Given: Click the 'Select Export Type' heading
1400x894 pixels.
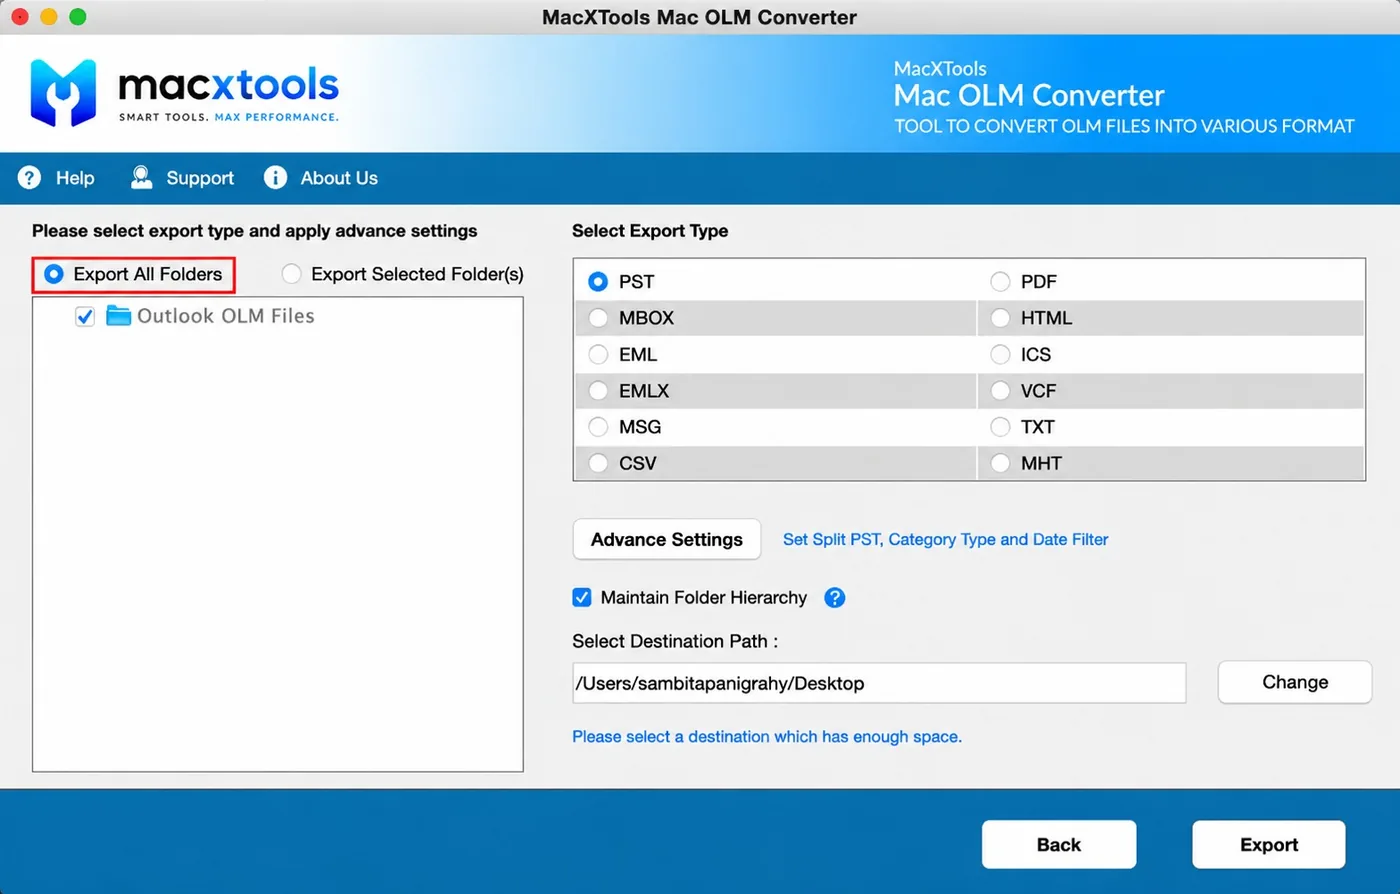Looking at the screenshot, I should pos(650,231).
